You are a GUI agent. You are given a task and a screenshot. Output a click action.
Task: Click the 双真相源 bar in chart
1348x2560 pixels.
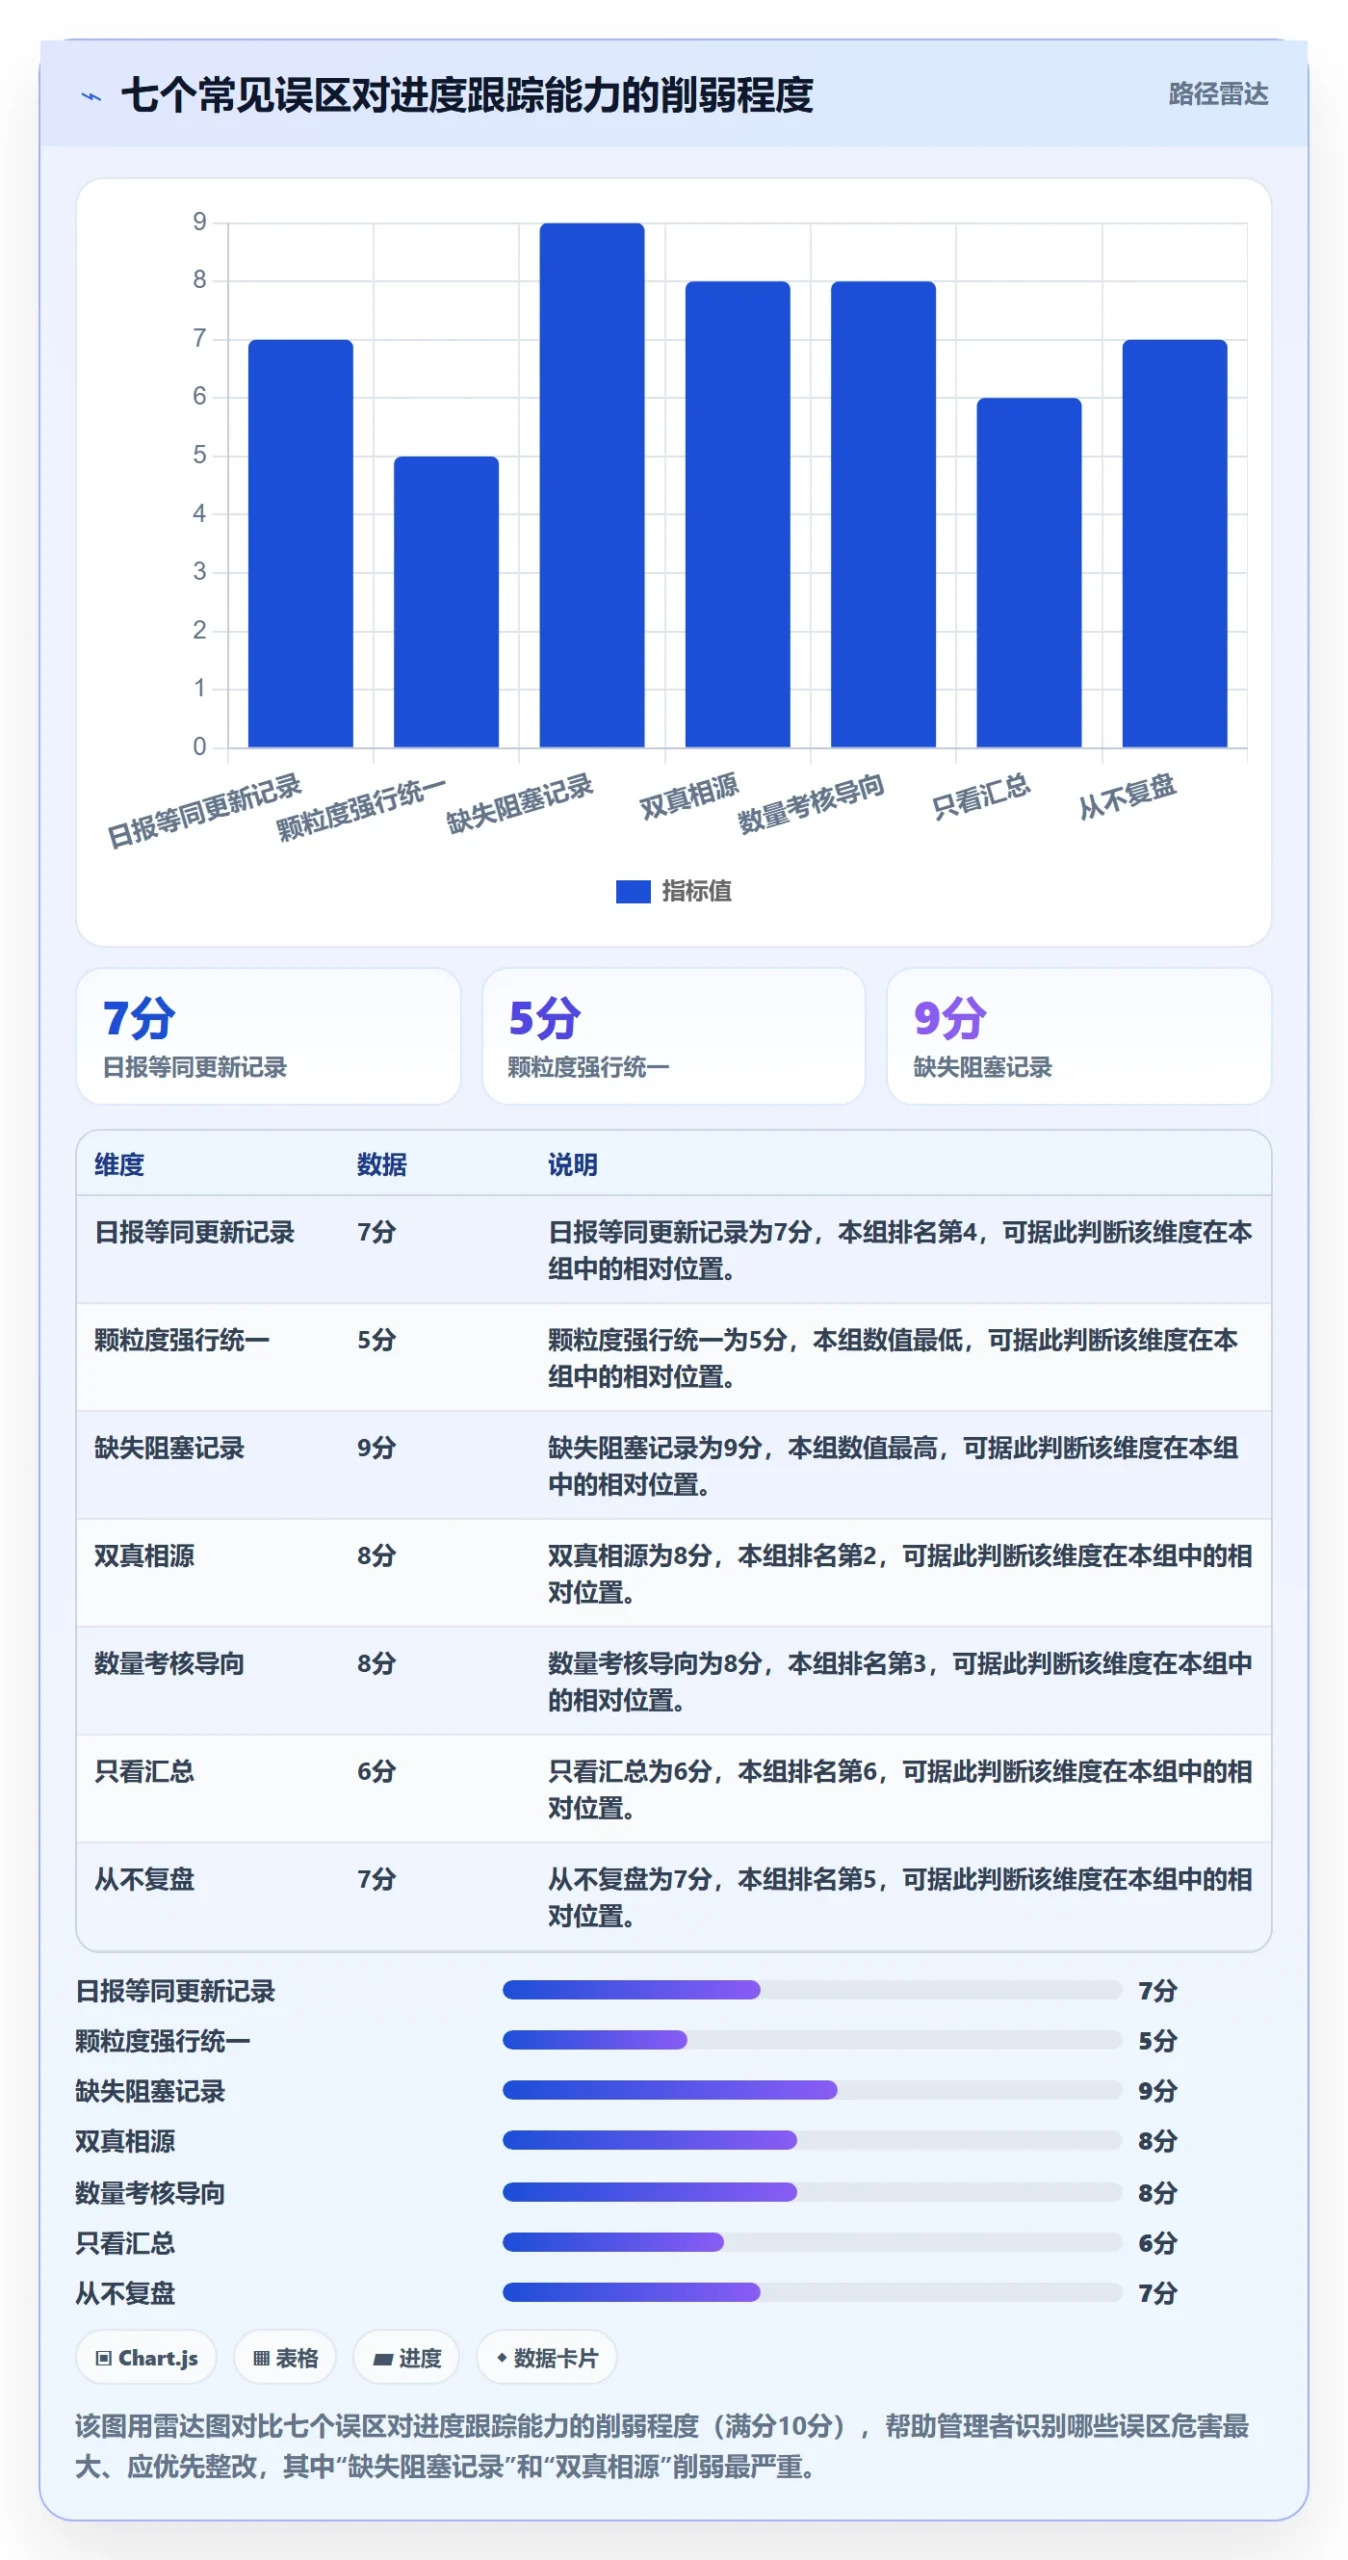pos(737,514)
